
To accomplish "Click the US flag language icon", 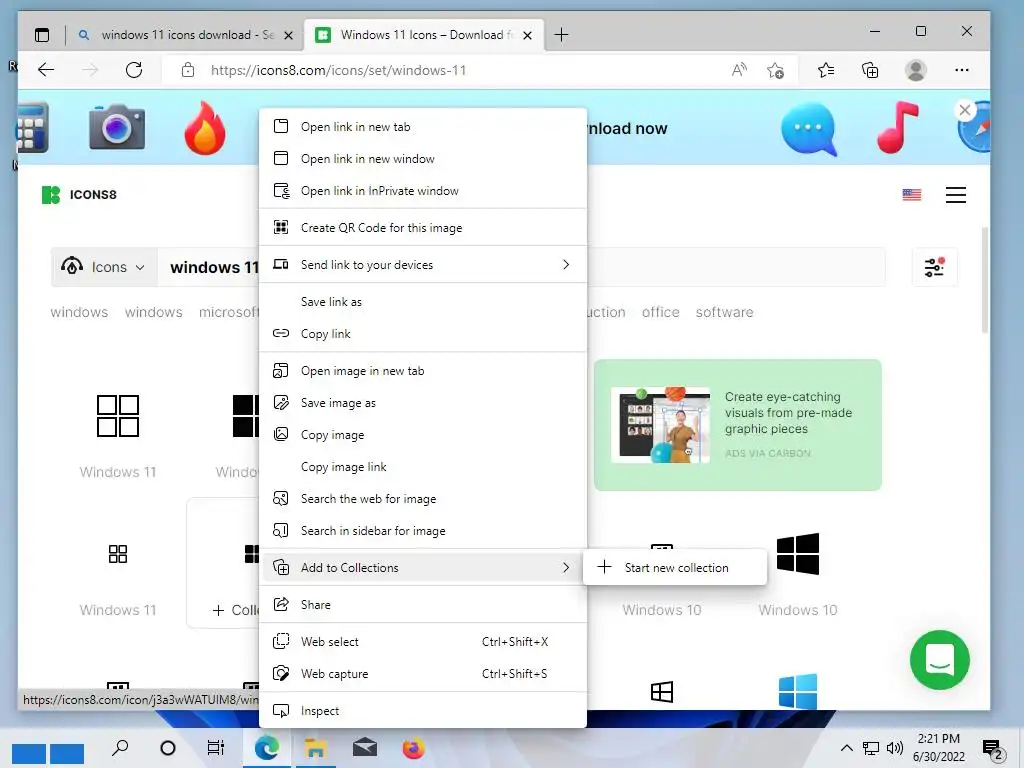I will 912,195.
